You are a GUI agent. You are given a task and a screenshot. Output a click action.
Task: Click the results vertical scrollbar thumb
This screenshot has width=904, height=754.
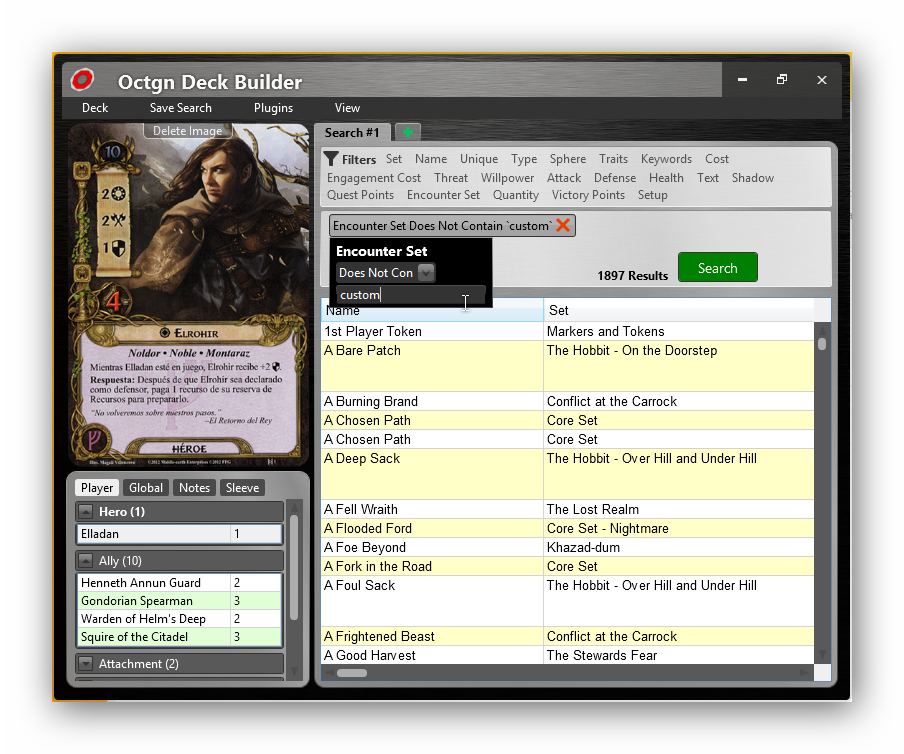pos(822,344)
